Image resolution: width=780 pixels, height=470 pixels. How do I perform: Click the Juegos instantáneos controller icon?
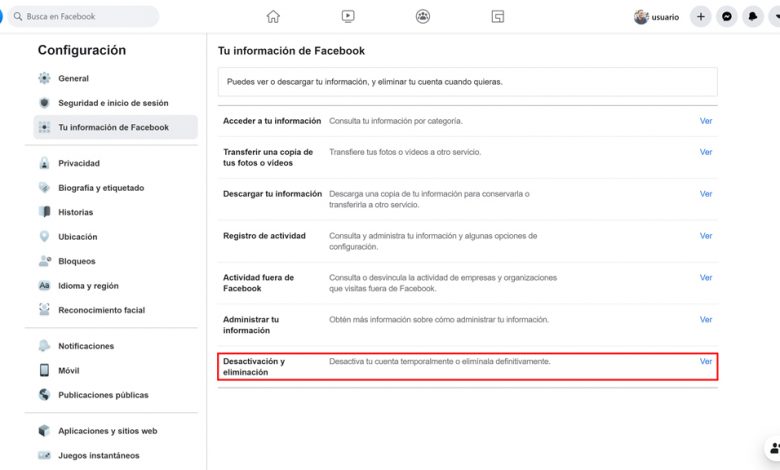pyautogui.click(x=44, y=455)
